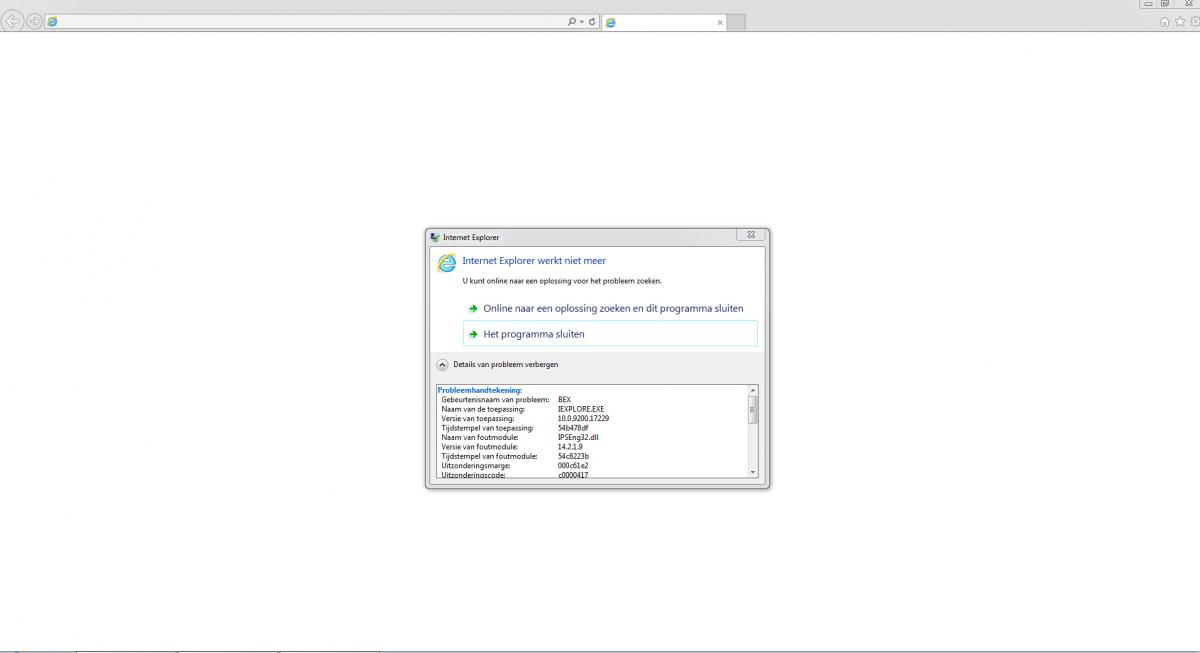Select the module version '14.2.1.9'
The height and width of the screenshot is (653, 1200).
pos(571,447)
